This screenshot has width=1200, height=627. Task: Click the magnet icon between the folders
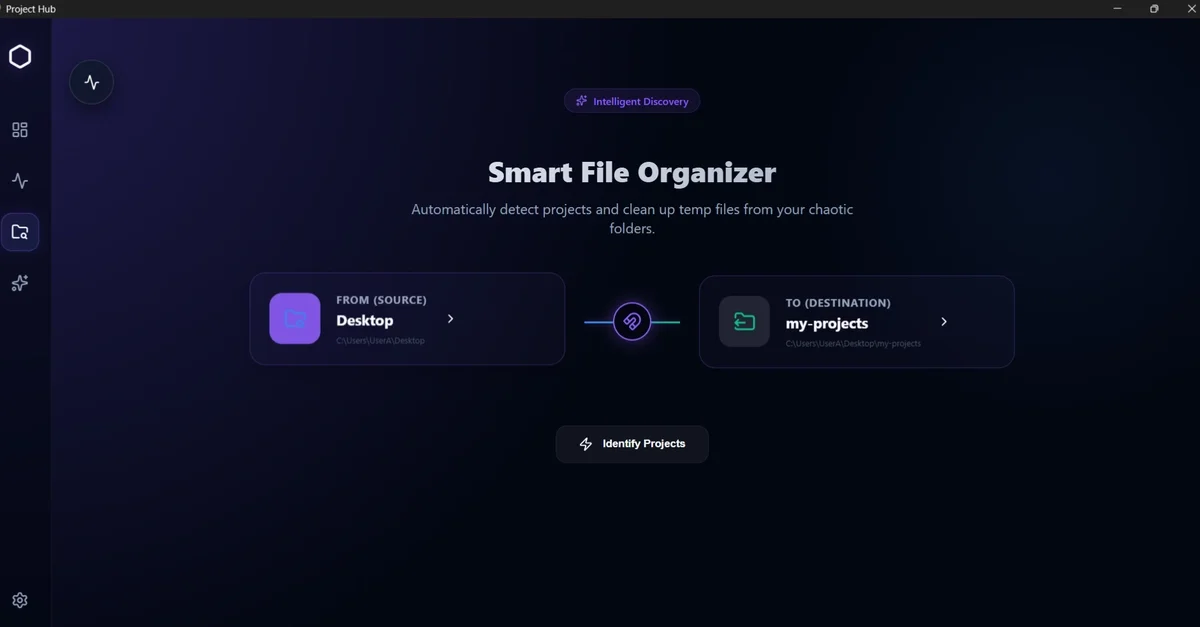[x=632, y=322]
